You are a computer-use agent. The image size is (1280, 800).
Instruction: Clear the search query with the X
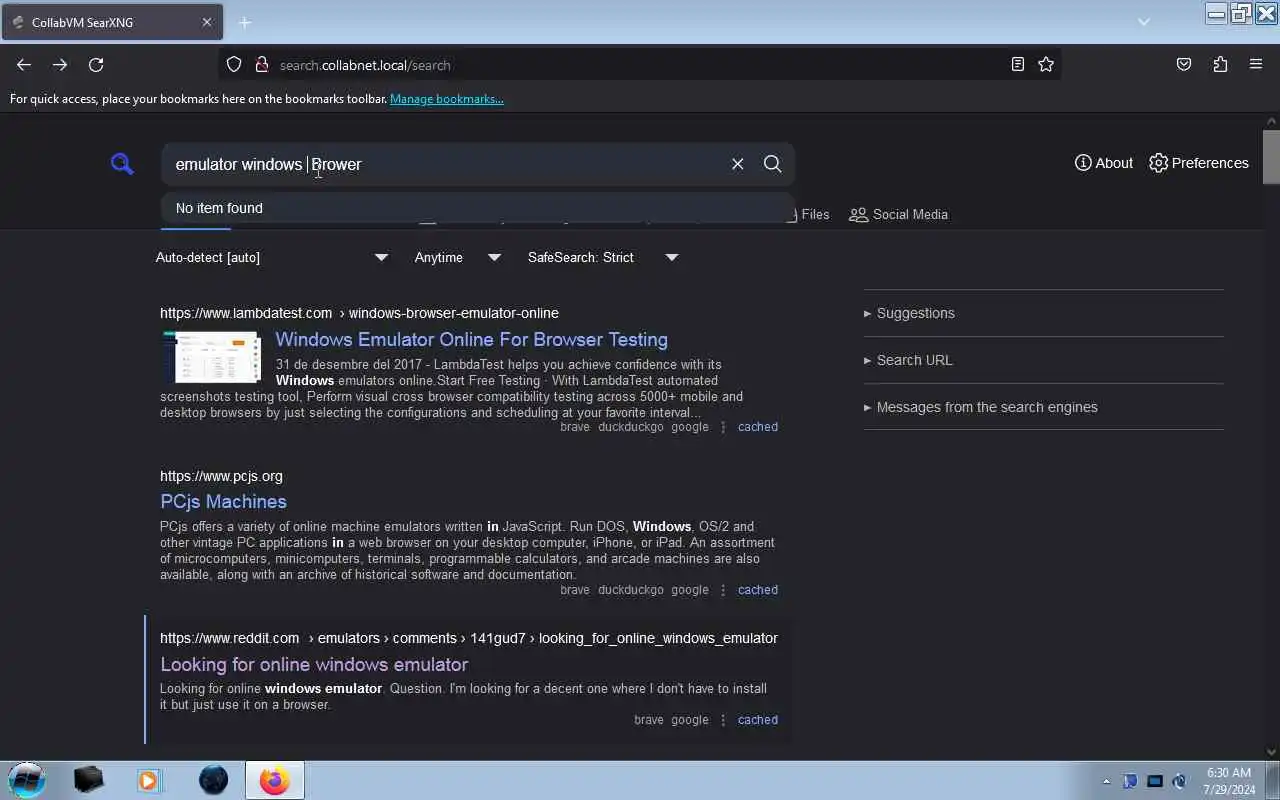738,164
